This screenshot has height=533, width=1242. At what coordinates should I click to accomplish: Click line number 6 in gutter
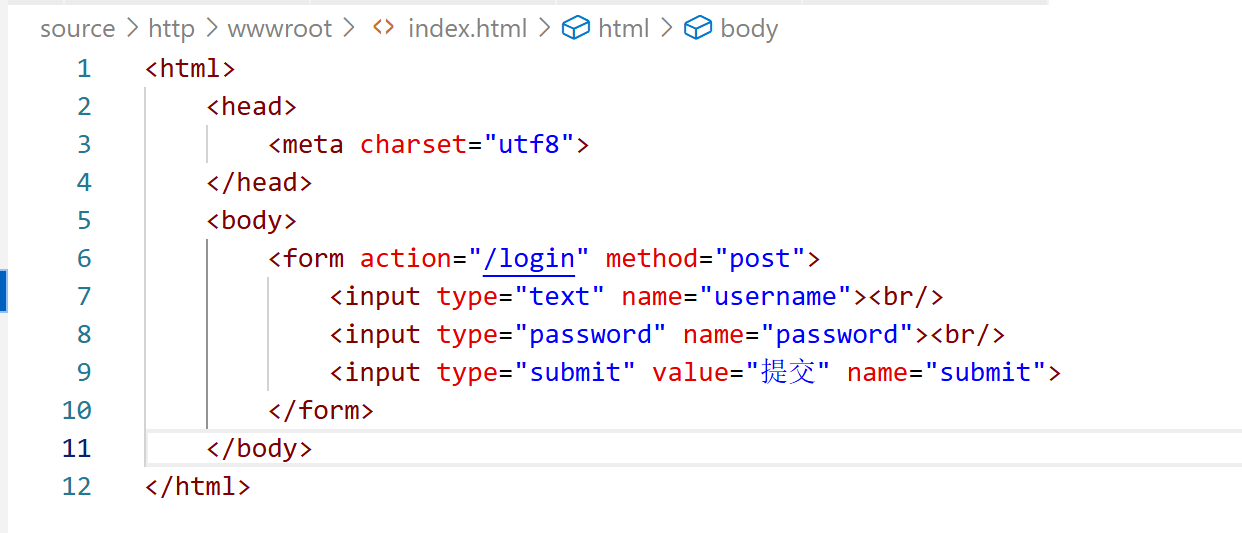(x=84, y=258)
